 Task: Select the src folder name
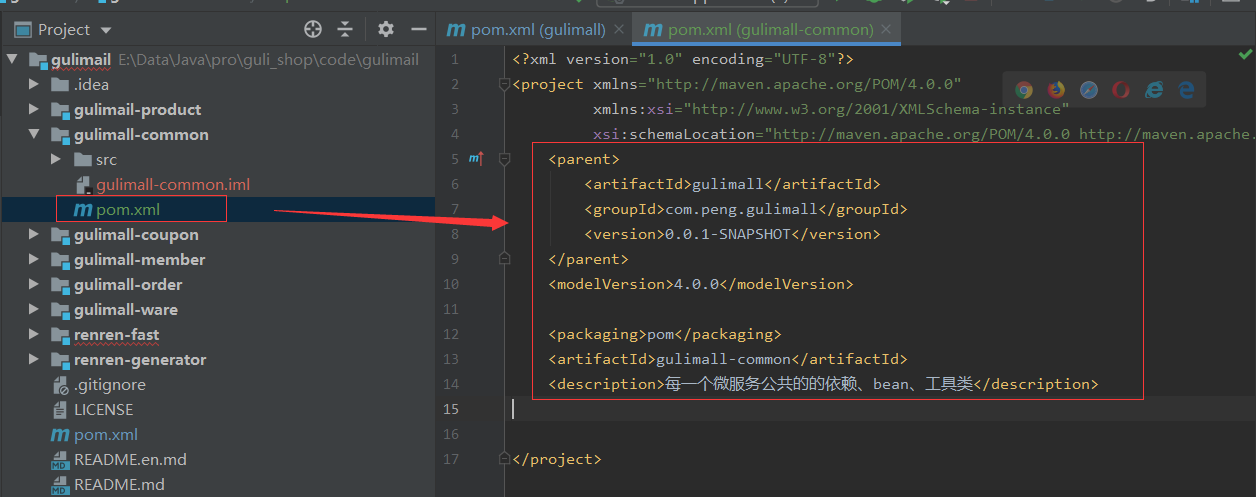pos(106,159)
